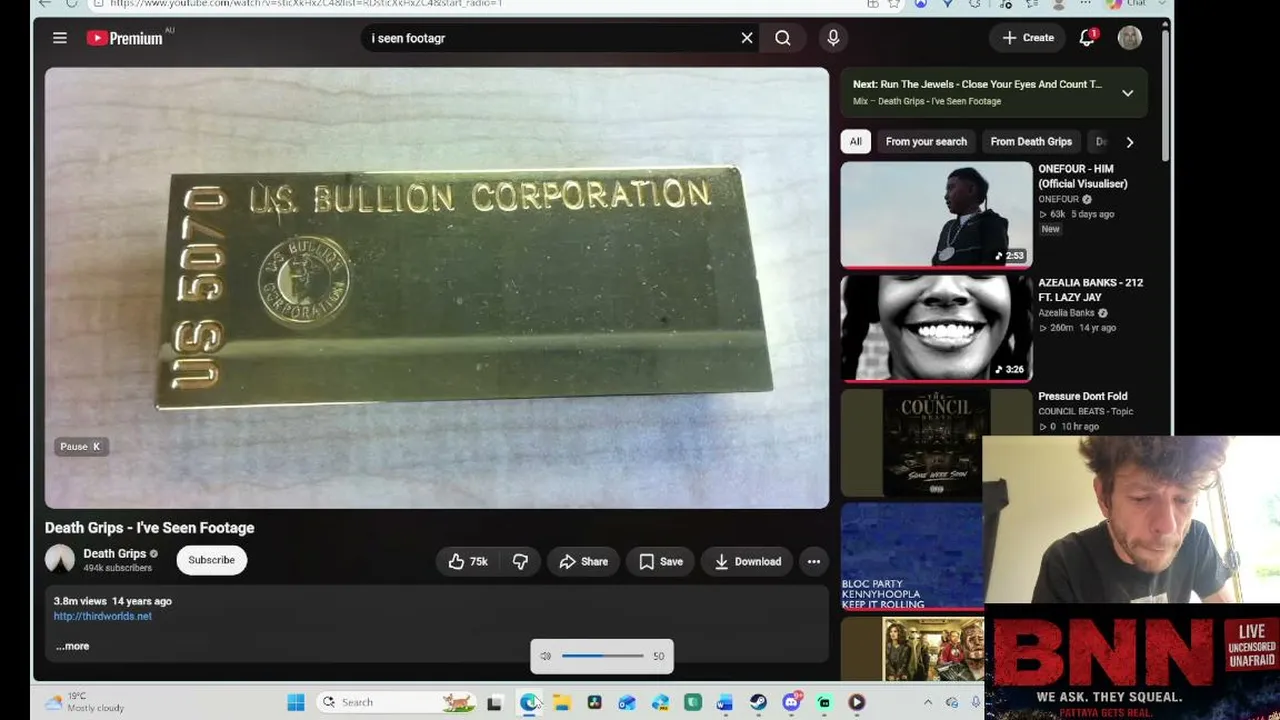Viewport: 1280px width, 720px height.
Task: Open Steam from the taskbar
Action: tap(758, 703)
